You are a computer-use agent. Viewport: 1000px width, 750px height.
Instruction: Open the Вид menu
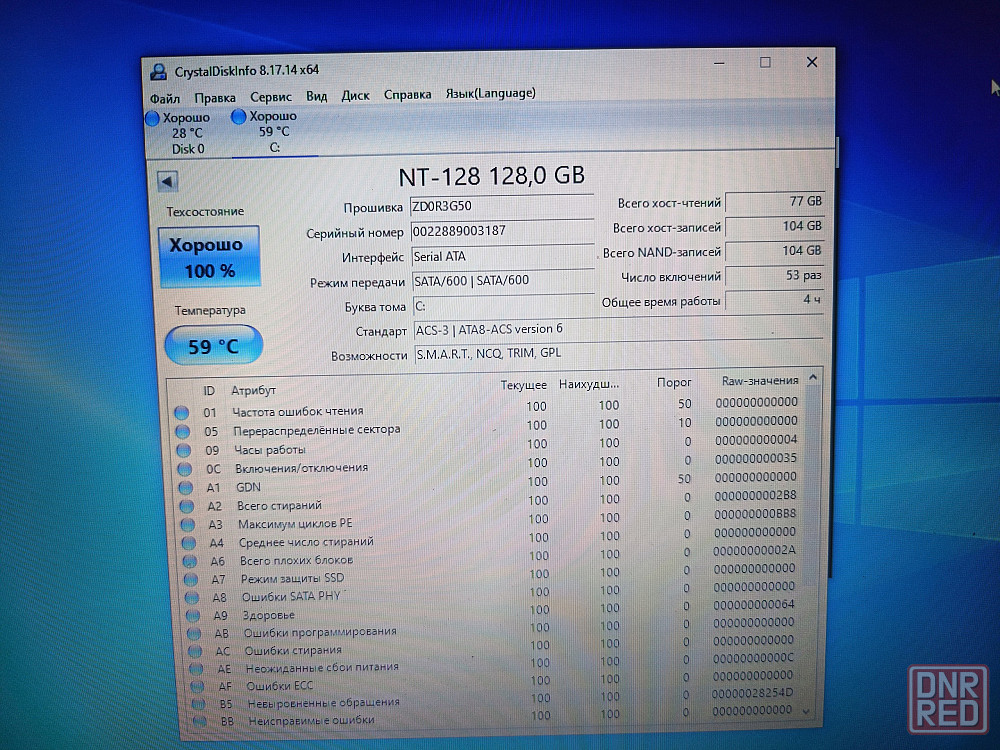point(316,96)
